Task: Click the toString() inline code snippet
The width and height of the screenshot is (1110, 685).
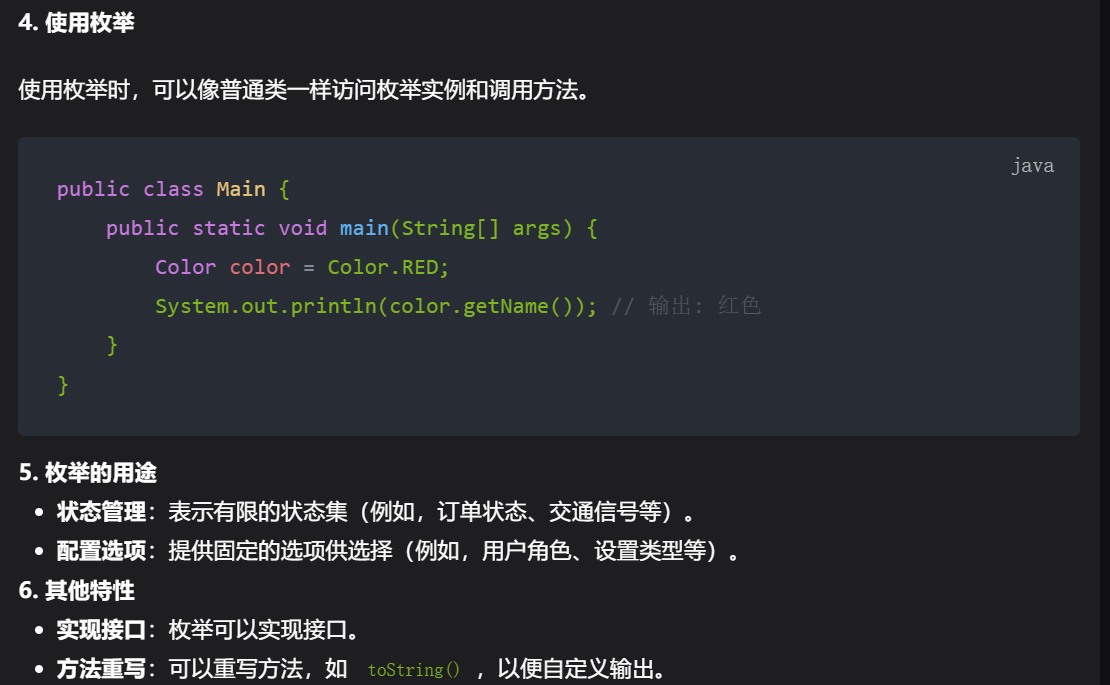Action: 413,669
